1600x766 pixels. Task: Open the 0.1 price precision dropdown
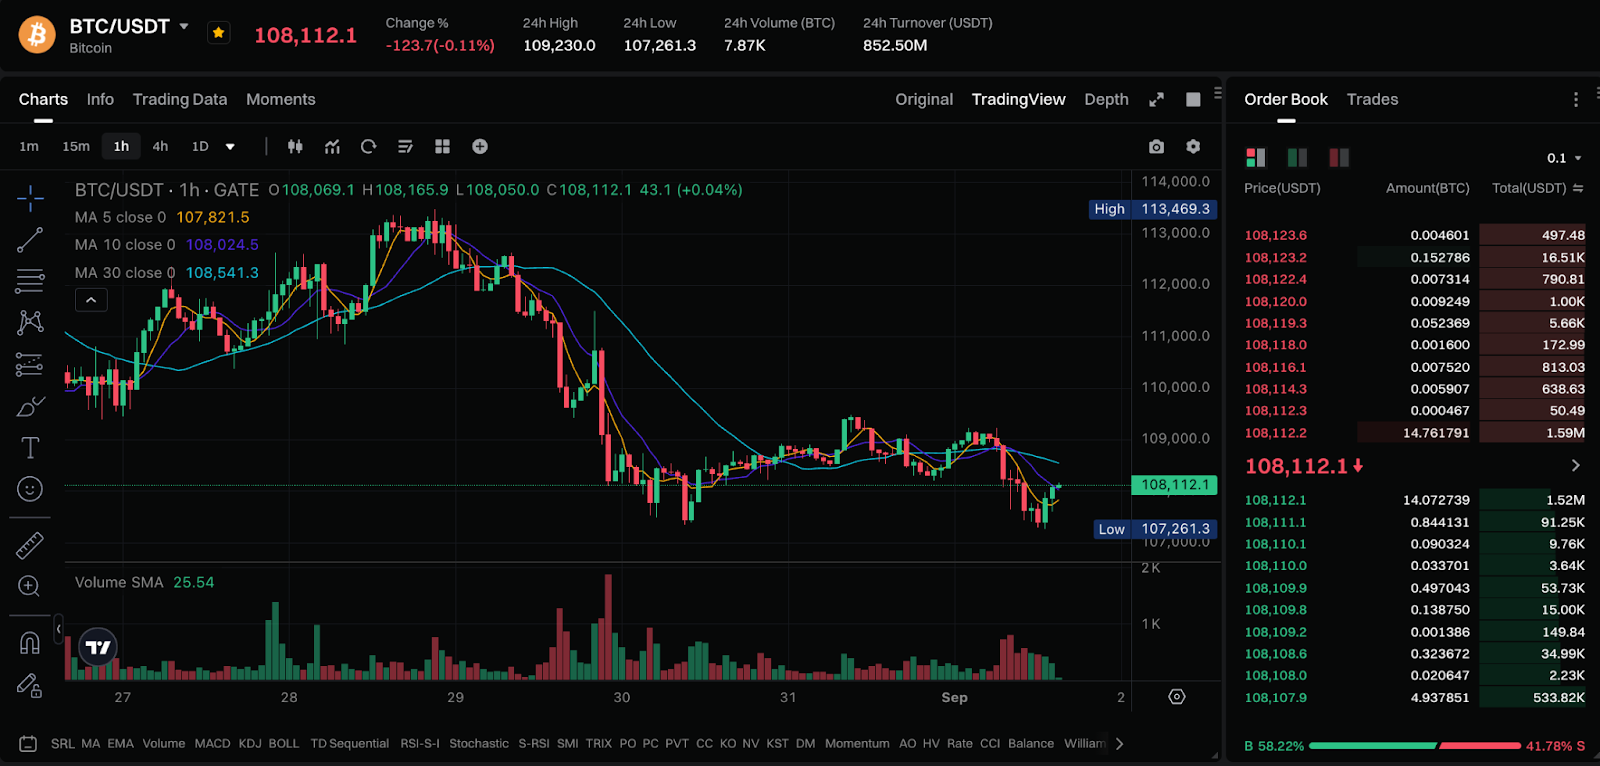1565,158
